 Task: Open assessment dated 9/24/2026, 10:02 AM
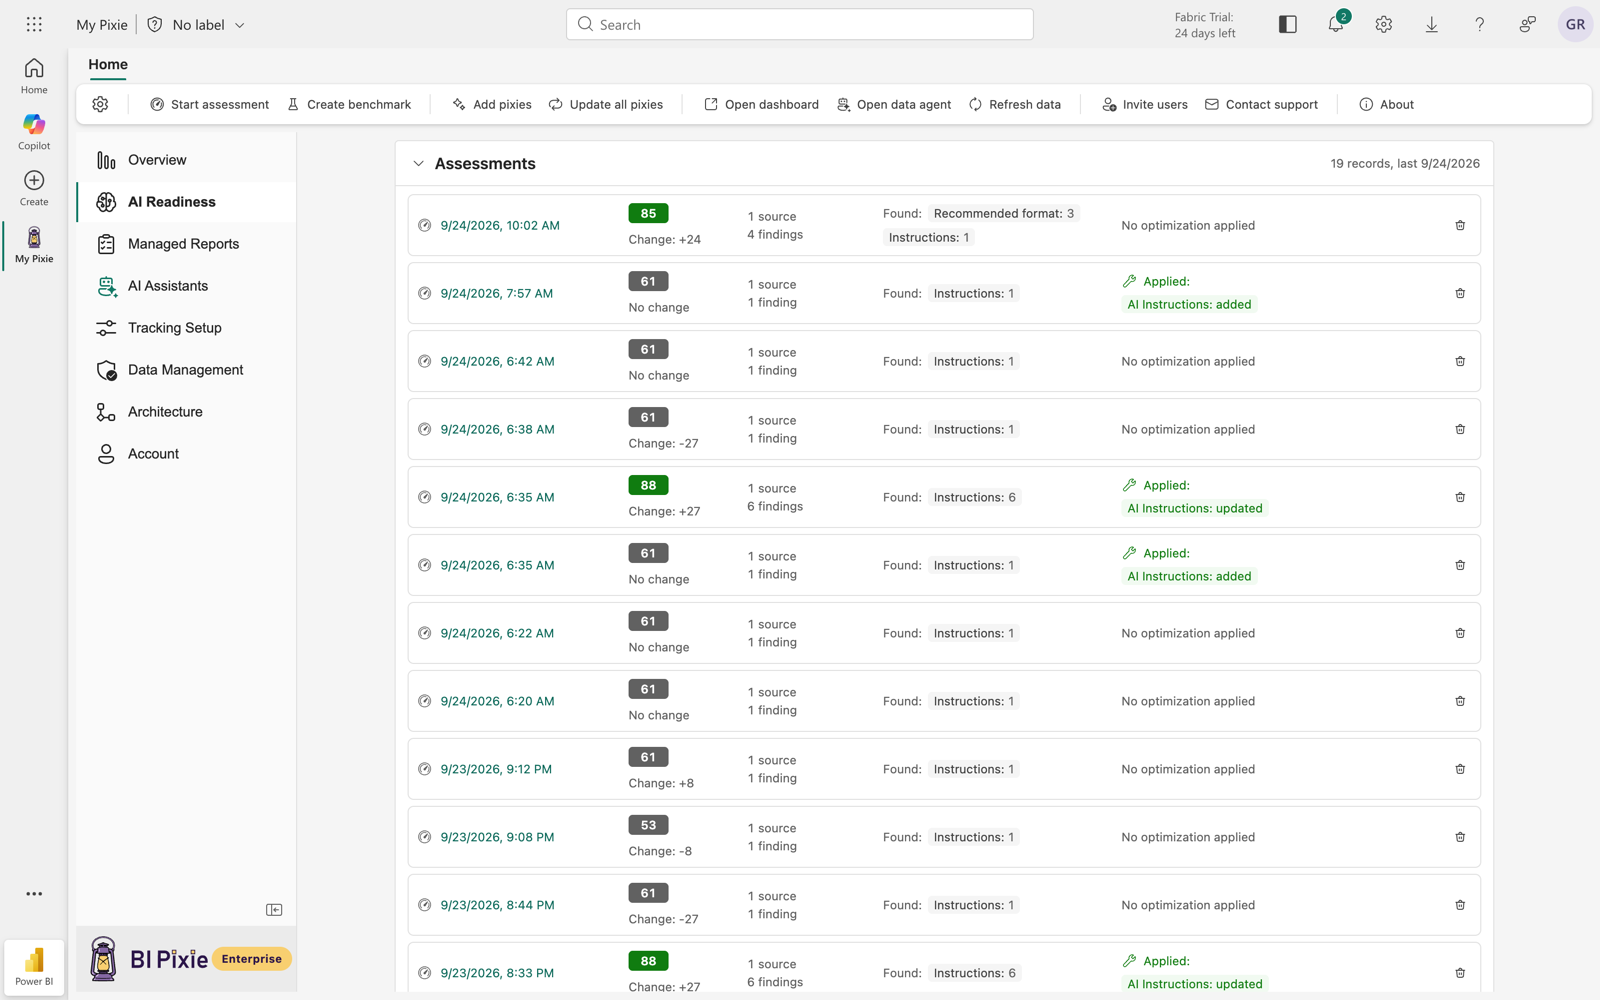pos(500,225)
